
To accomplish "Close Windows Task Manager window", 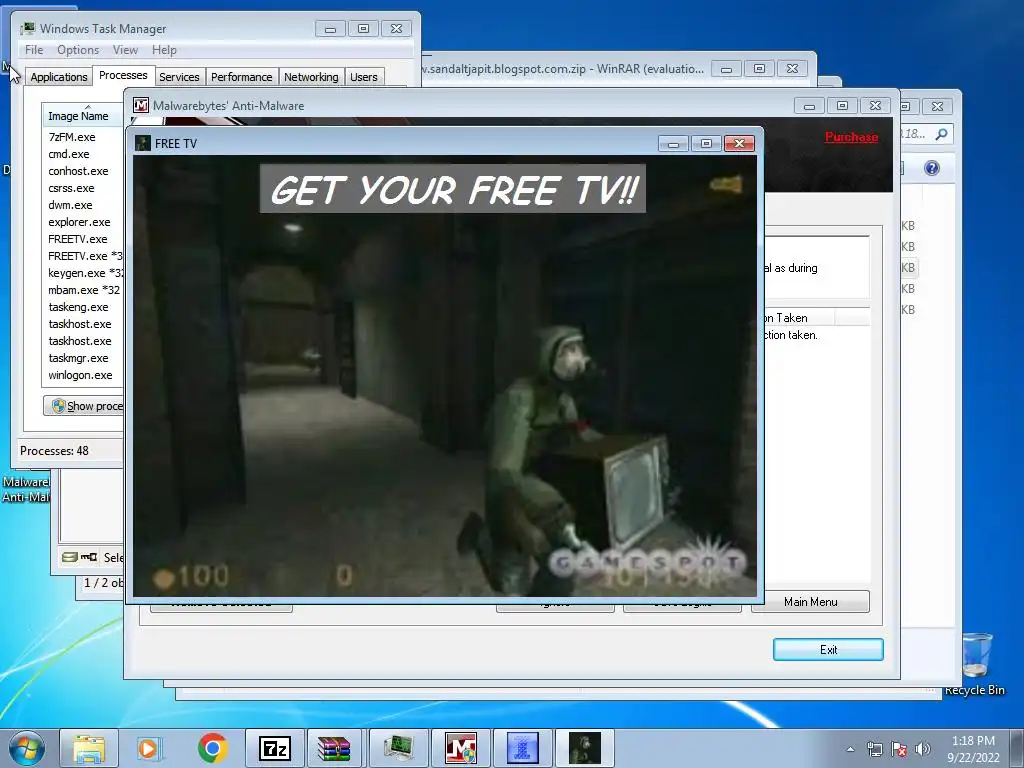I will click(x=396, y=28).
